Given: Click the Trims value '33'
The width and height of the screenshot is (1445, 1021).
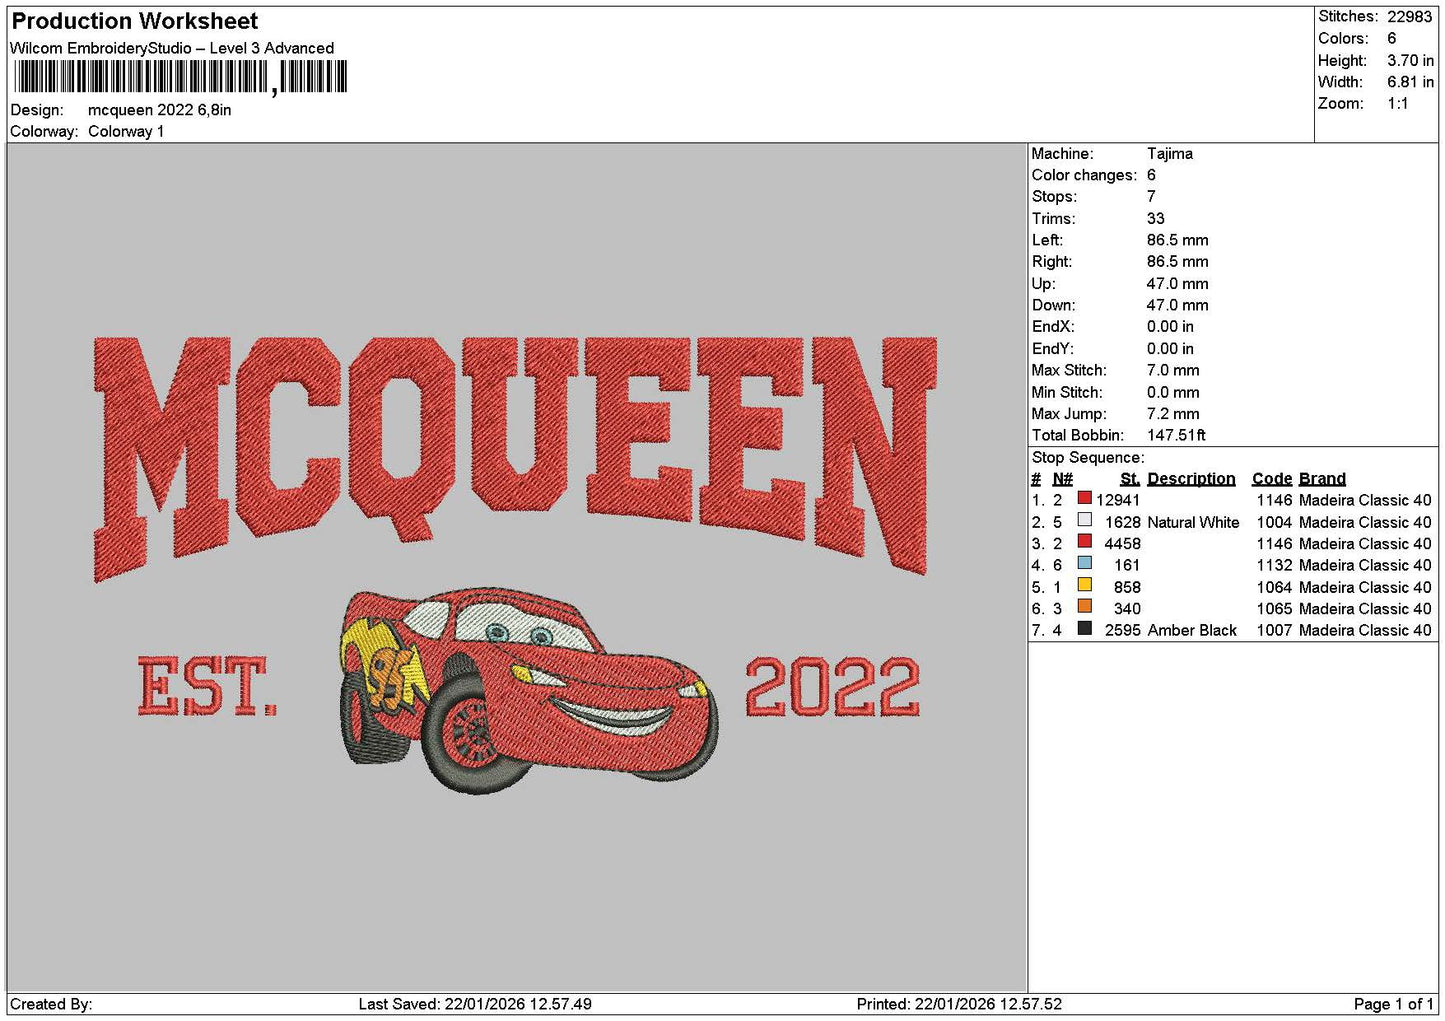Looking at the screenshot, I should click(1156, 219).
